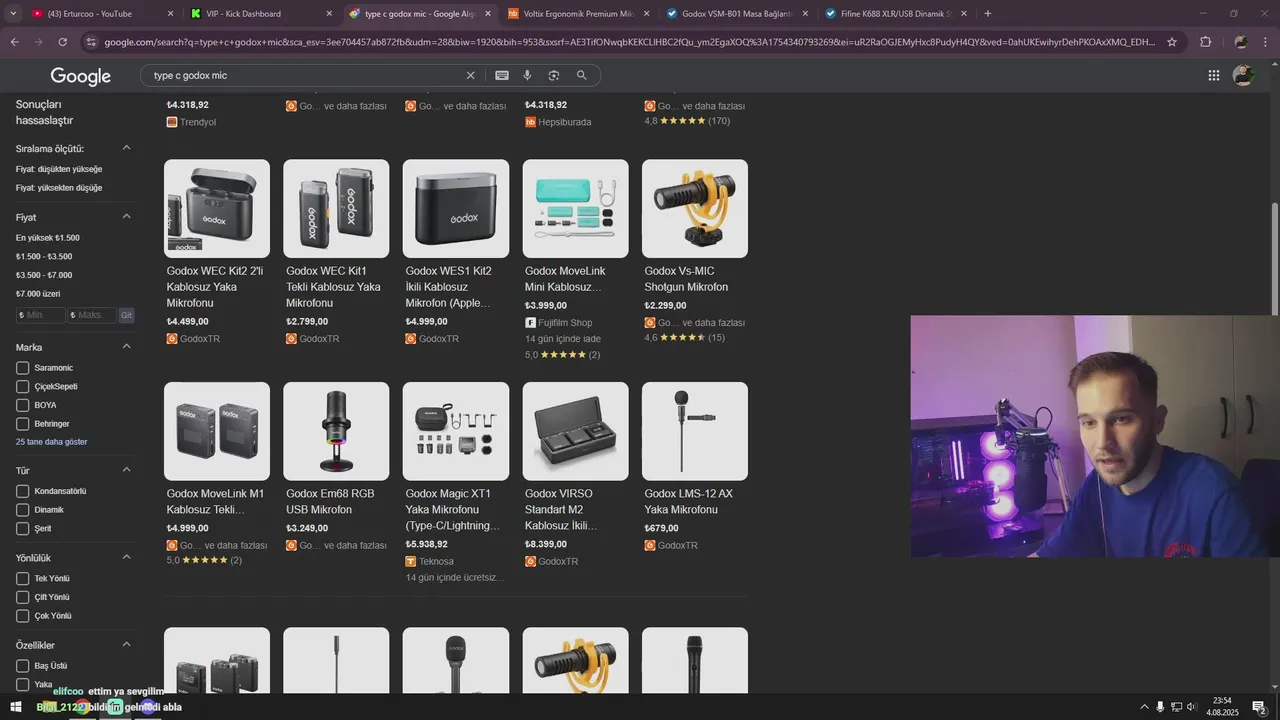Apply price range with Git button

(x=127, y=315)
